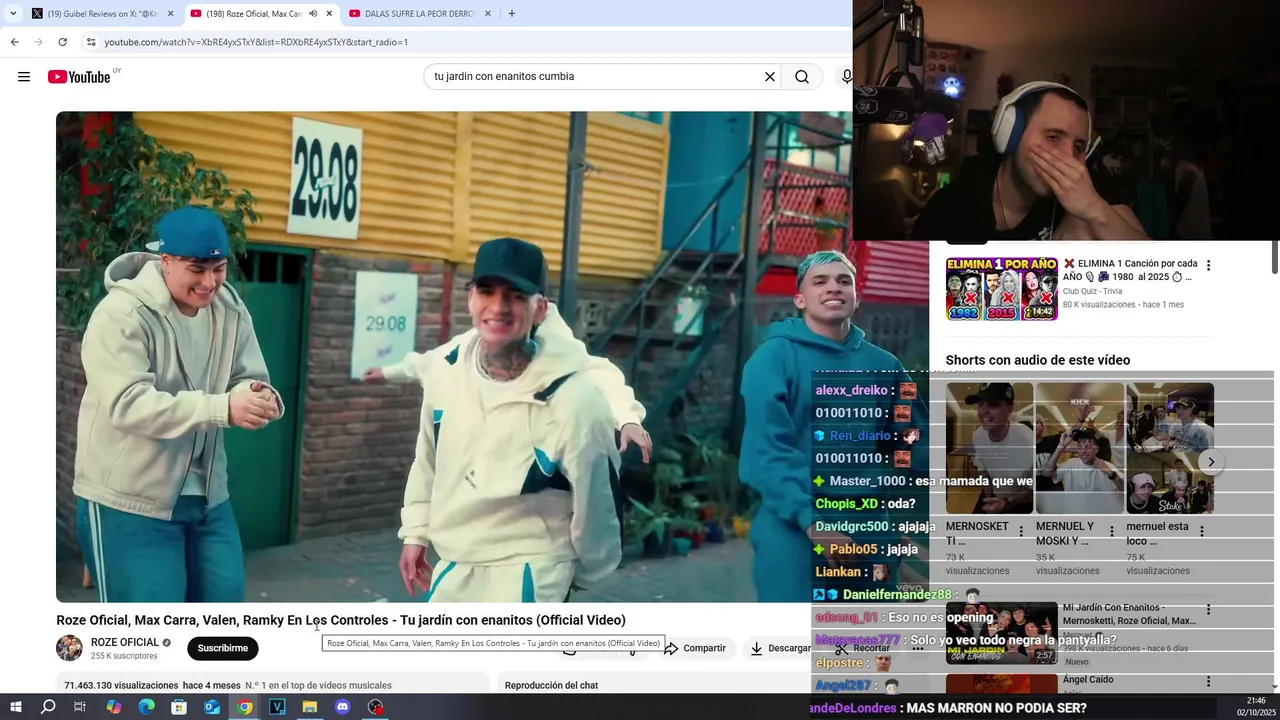Open File Explorer from the taskbar
This screenshot has width=1280, height=720.
point(310,707)
